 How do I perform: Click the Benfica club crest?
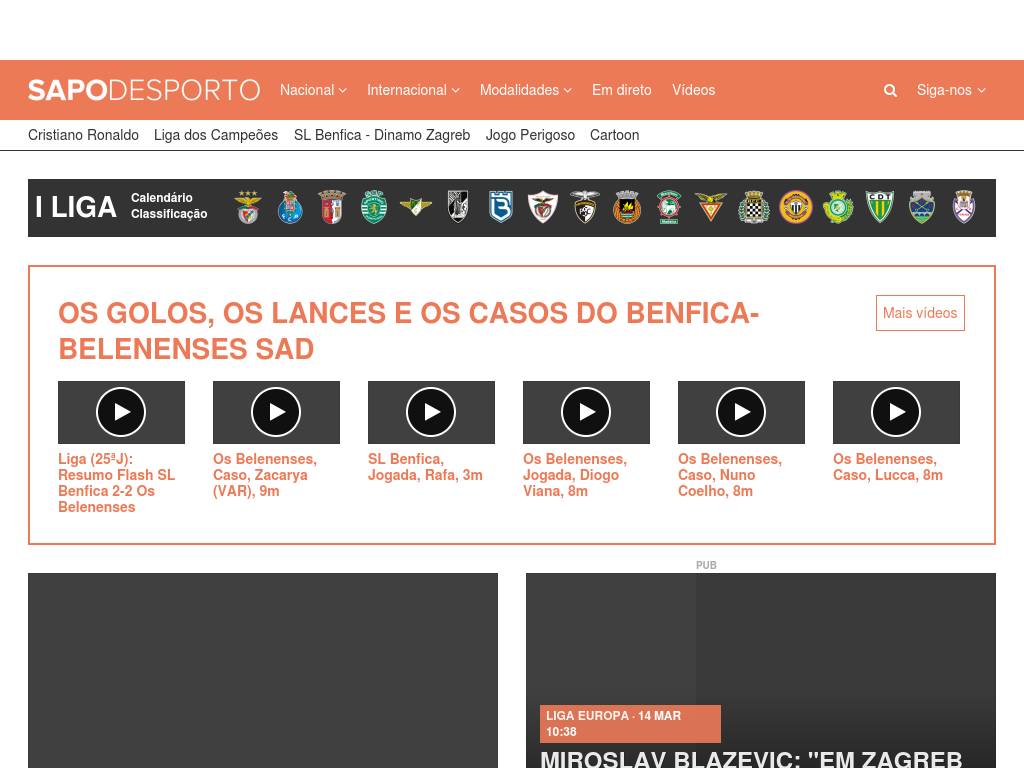point(248,207)
